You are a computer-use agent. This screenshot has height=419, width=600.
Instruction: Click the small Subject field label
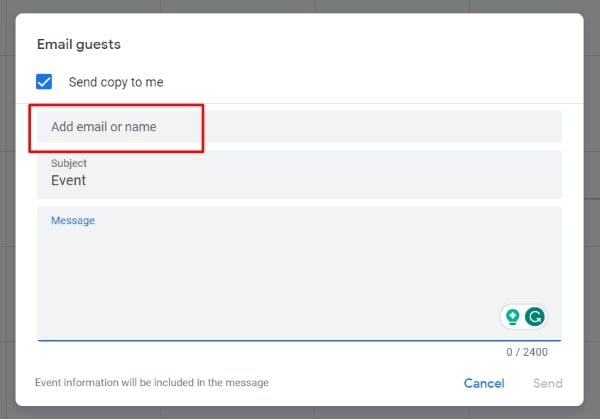point(69,163)
